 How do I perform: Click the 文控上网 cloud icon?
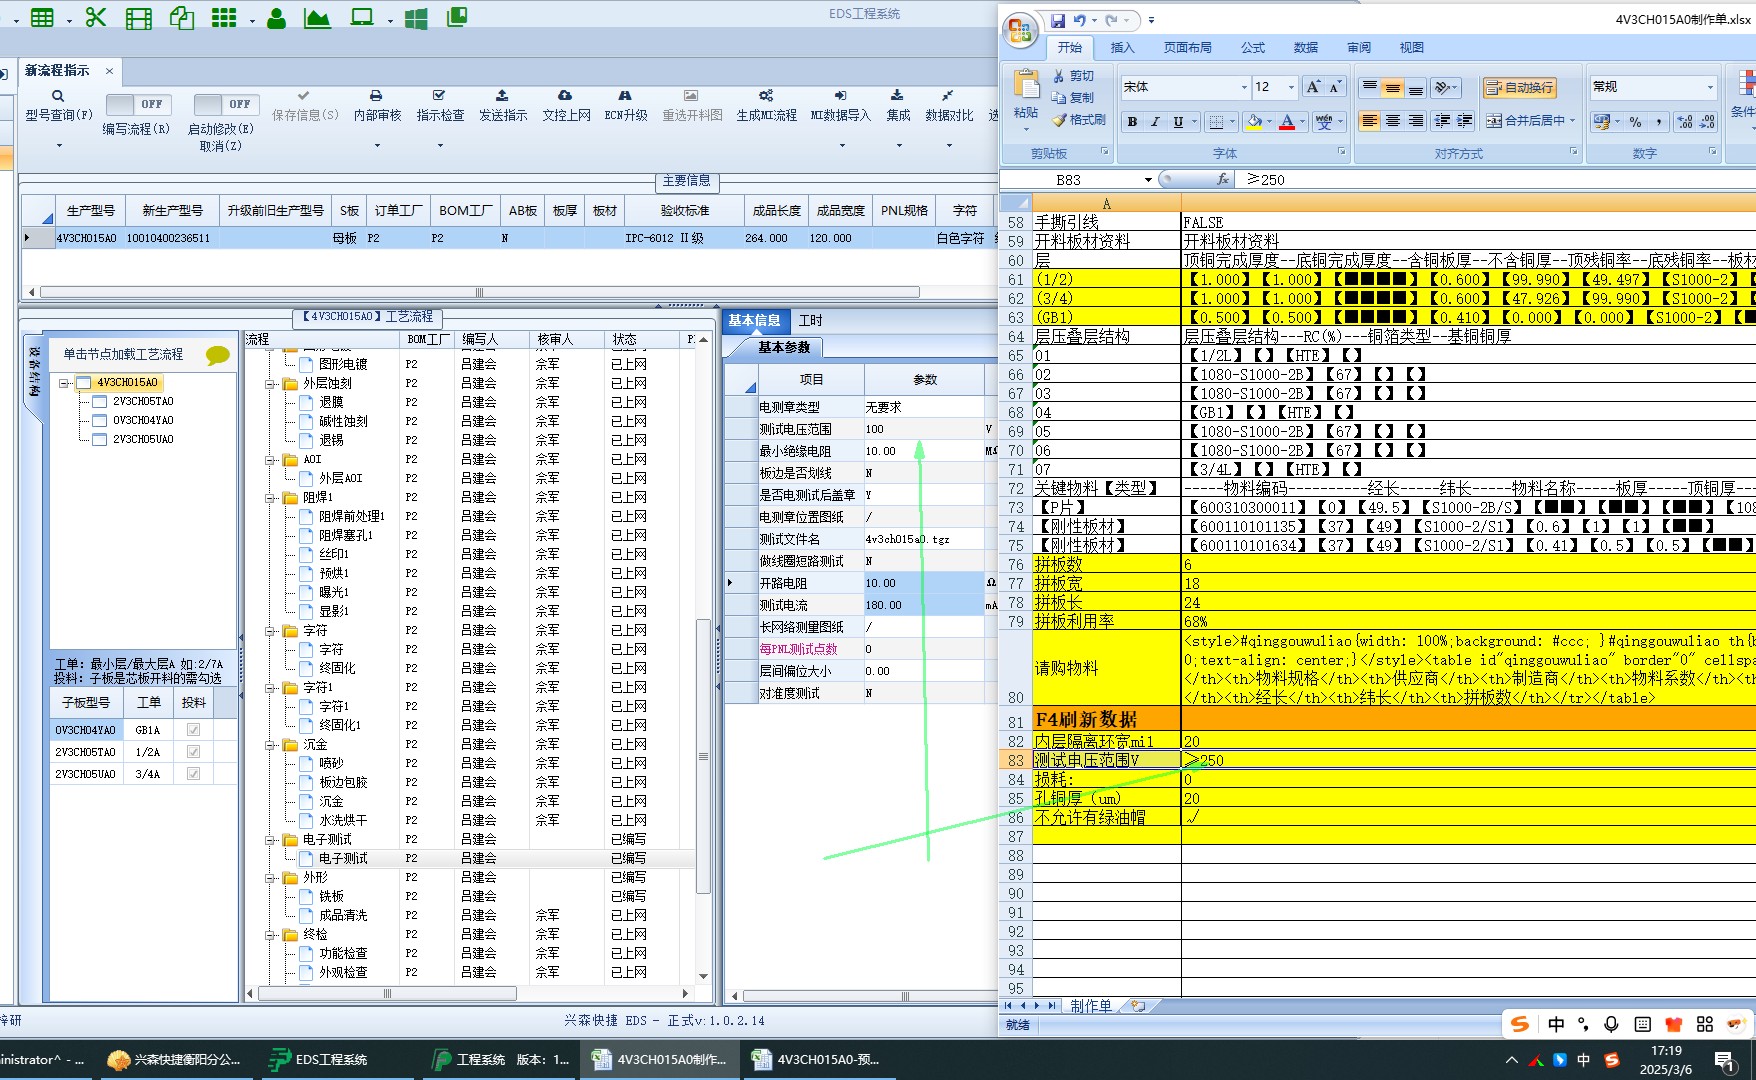(x=565, y=95)
